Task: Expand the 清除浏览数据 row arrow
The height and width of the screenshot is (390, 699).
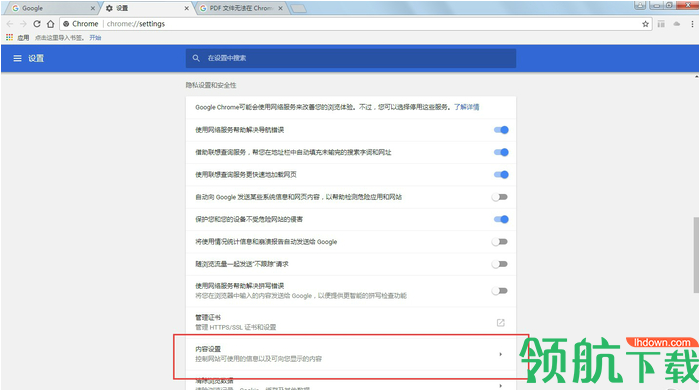Action: [x=501, y=386]
